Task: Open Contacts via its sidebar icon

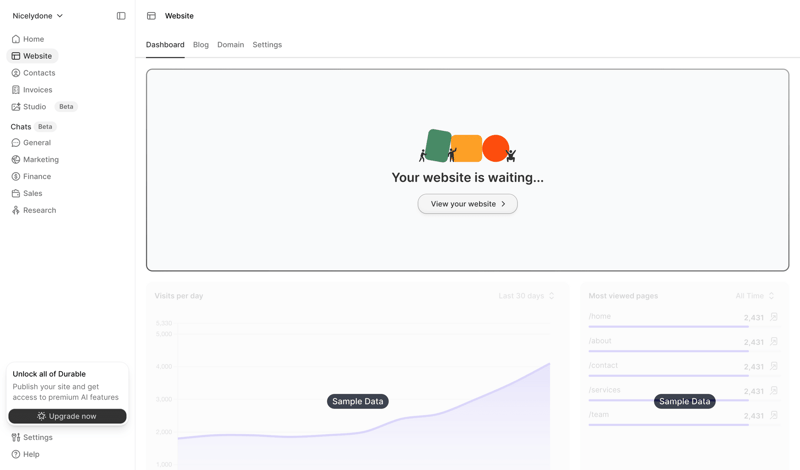Action: [x=16, y=73]
